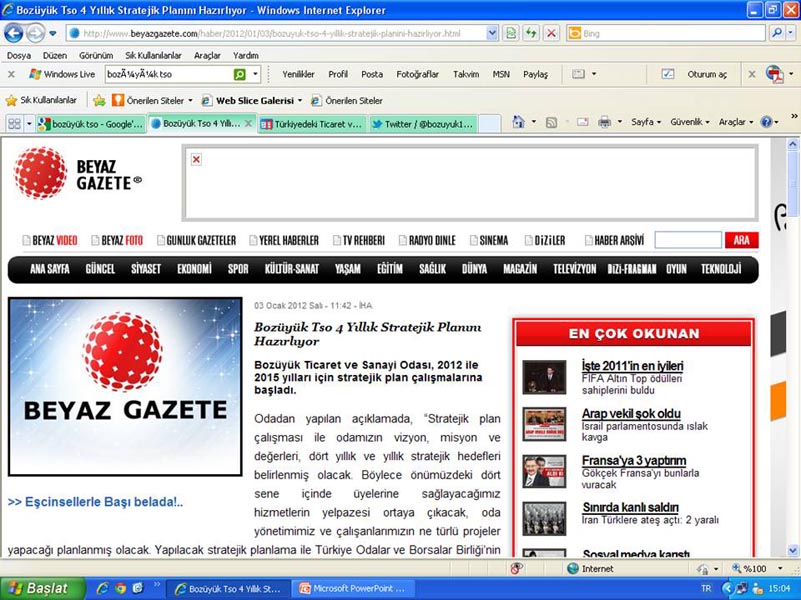
Task: Switch to the bozüyük tso Google tab
Action: 91,124
